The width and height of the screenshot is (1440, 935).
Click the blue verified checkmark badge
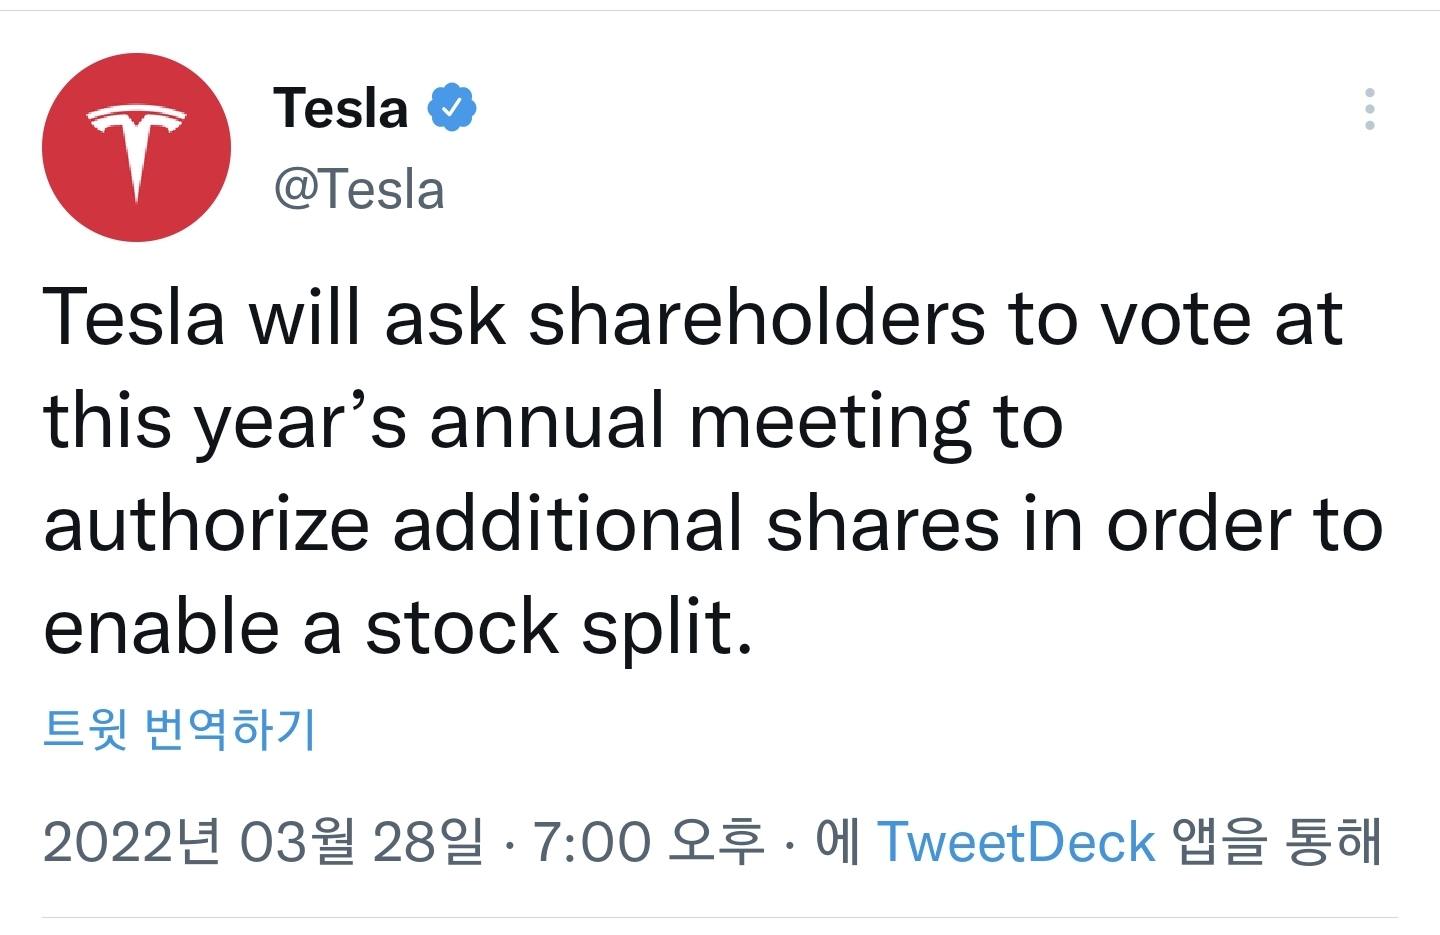452,108
